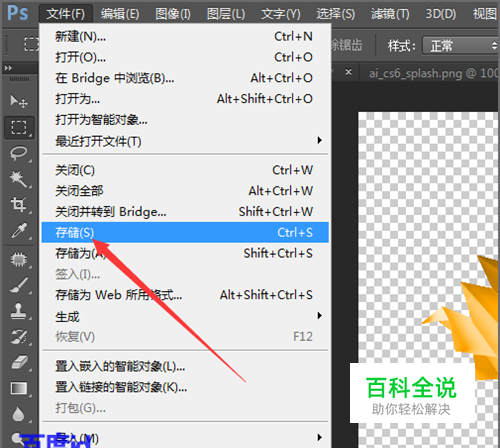500x448 pixels.
Task: Select the History Brush tool
Action: 19,337
